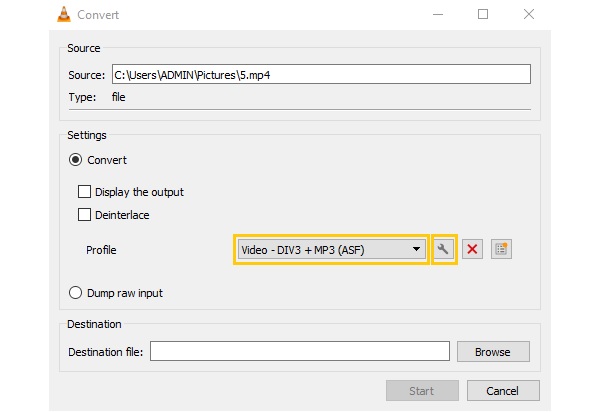Open profile settings with the wrench icon
Image resolution: width=600 pixels, height=412 pixels.
coord(443,249)
